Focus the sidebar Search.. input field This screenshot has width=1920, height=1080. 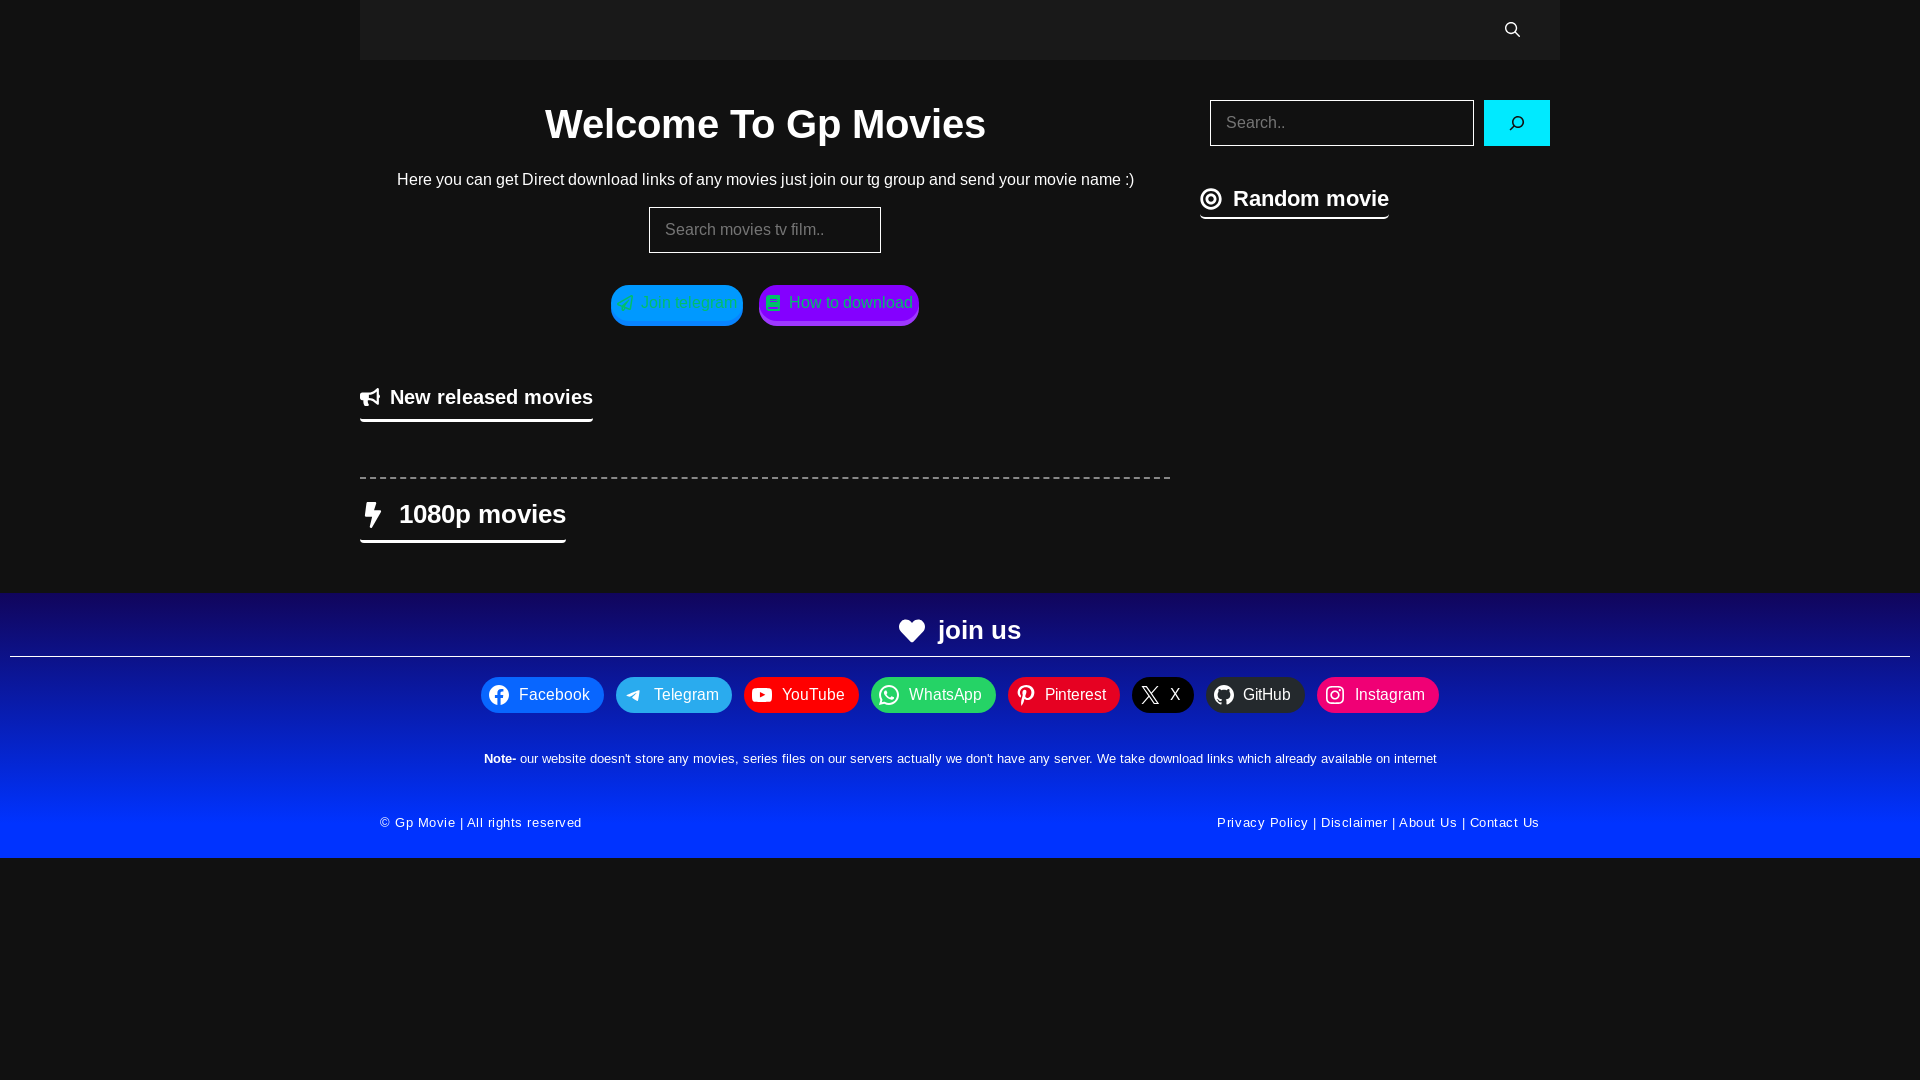(x=1341, y=123)
